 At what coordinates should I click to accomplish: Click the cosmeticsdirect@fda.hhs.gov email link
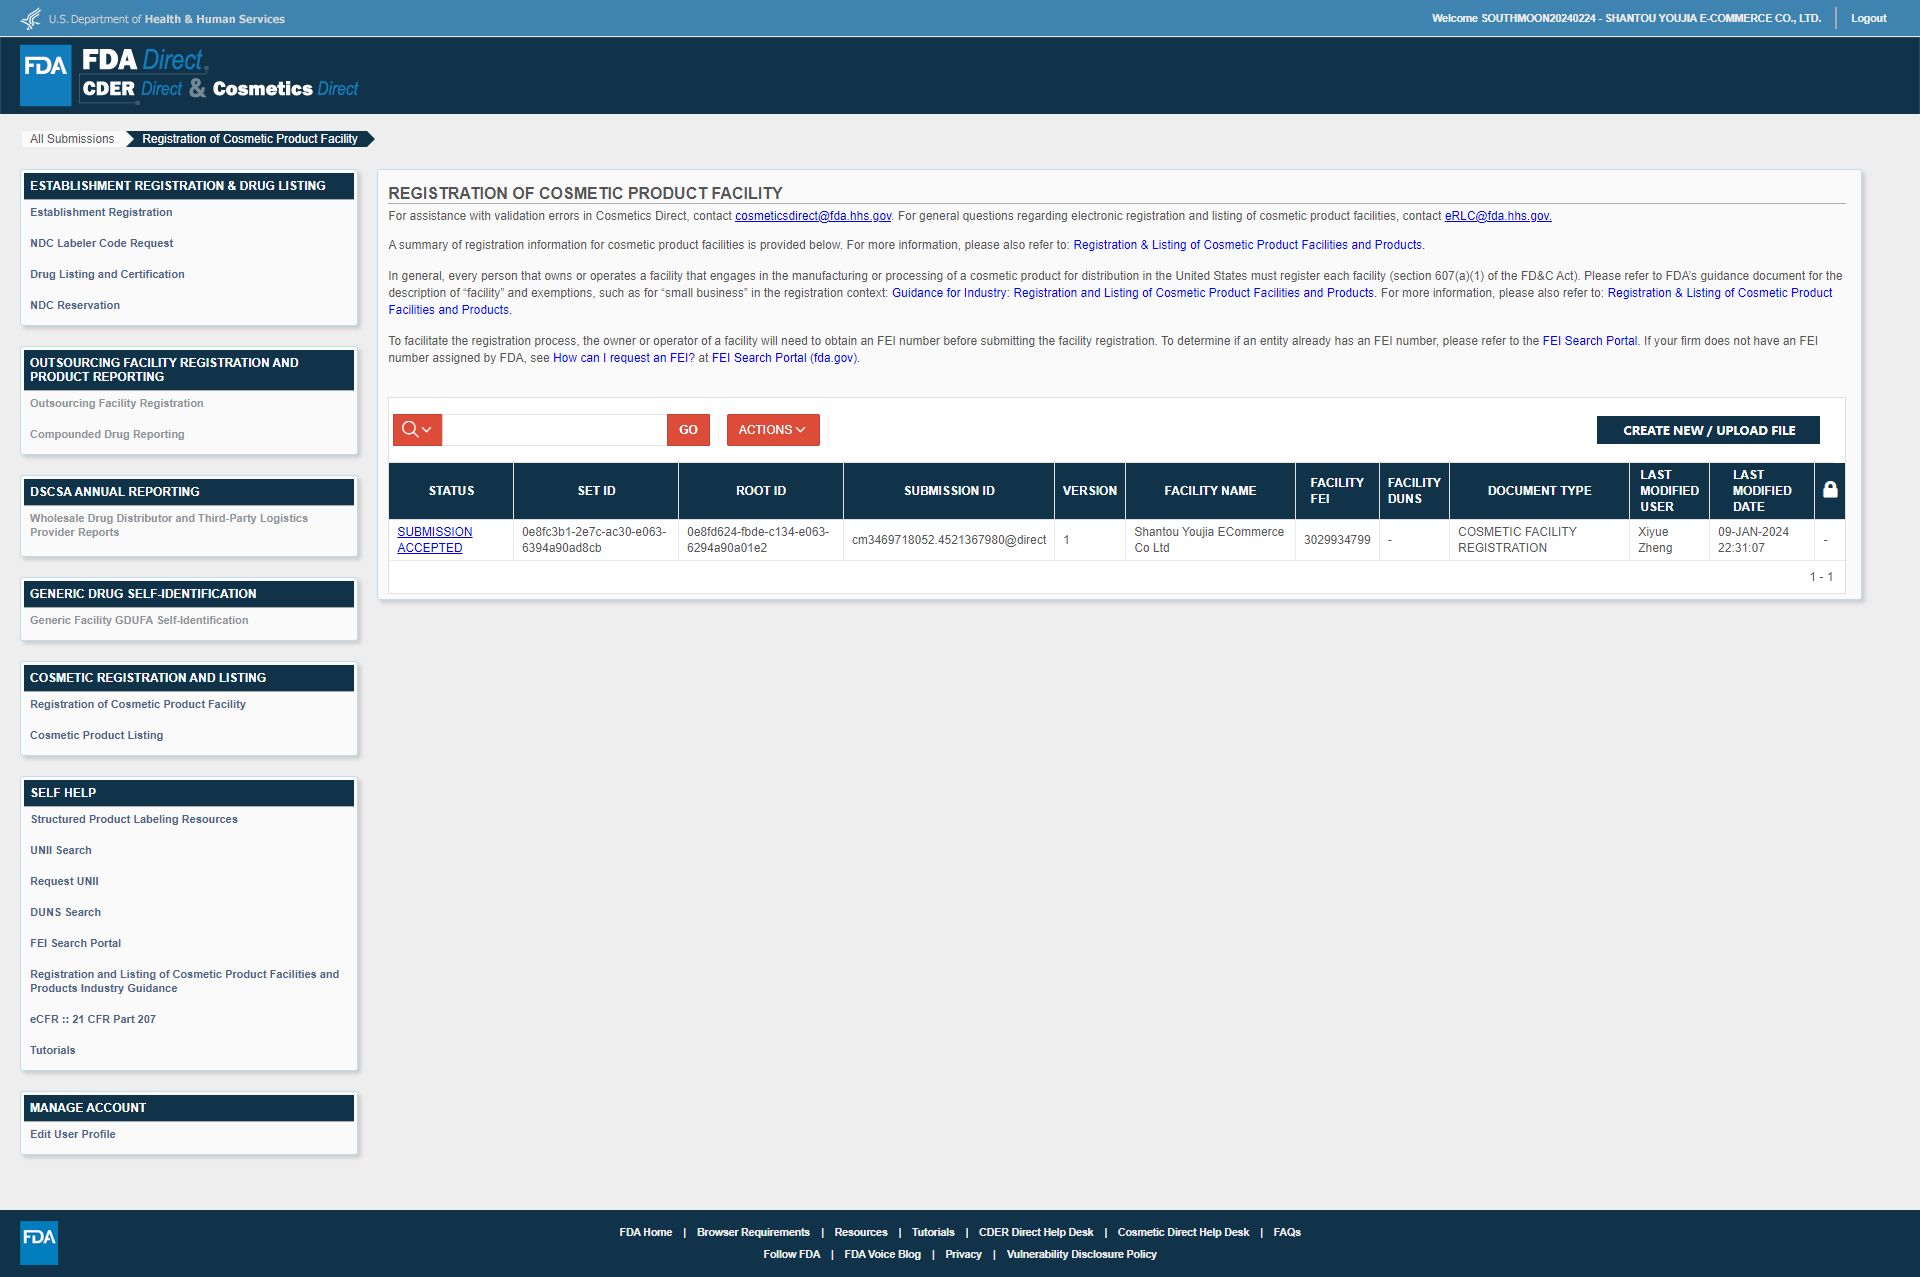coord(812,215)
